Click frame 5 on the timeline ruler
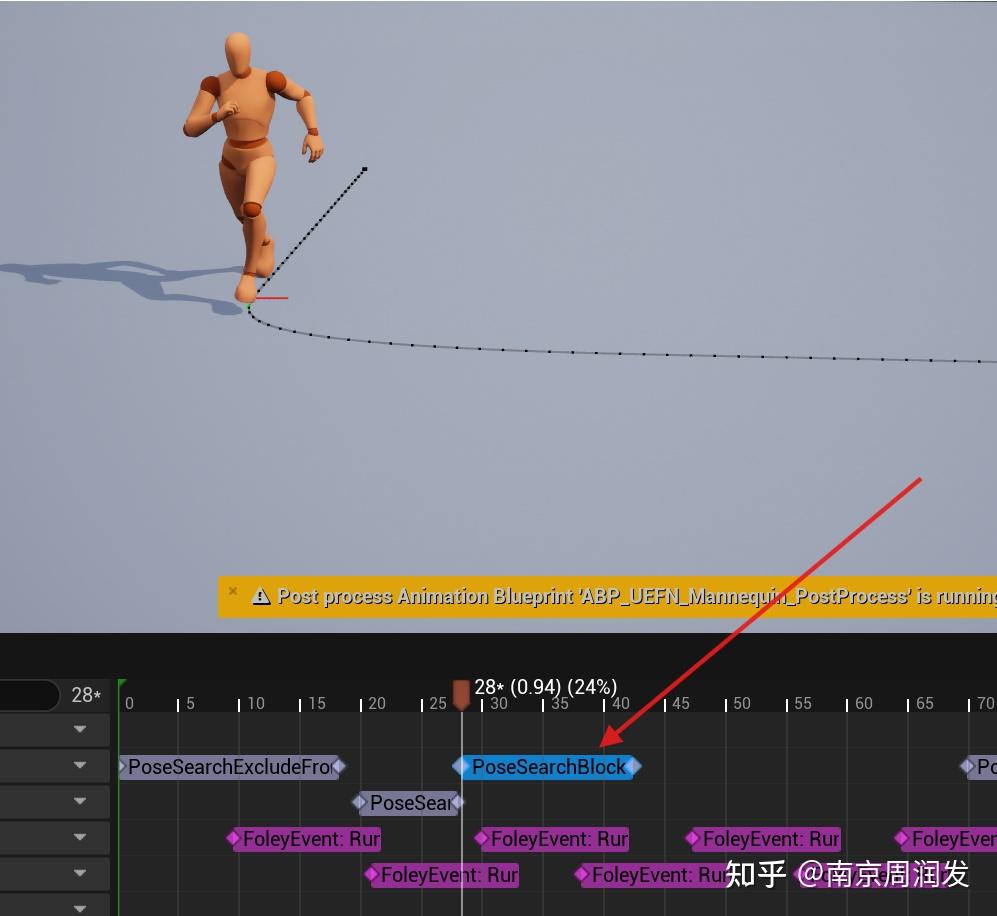 click(x=189, y=703)
